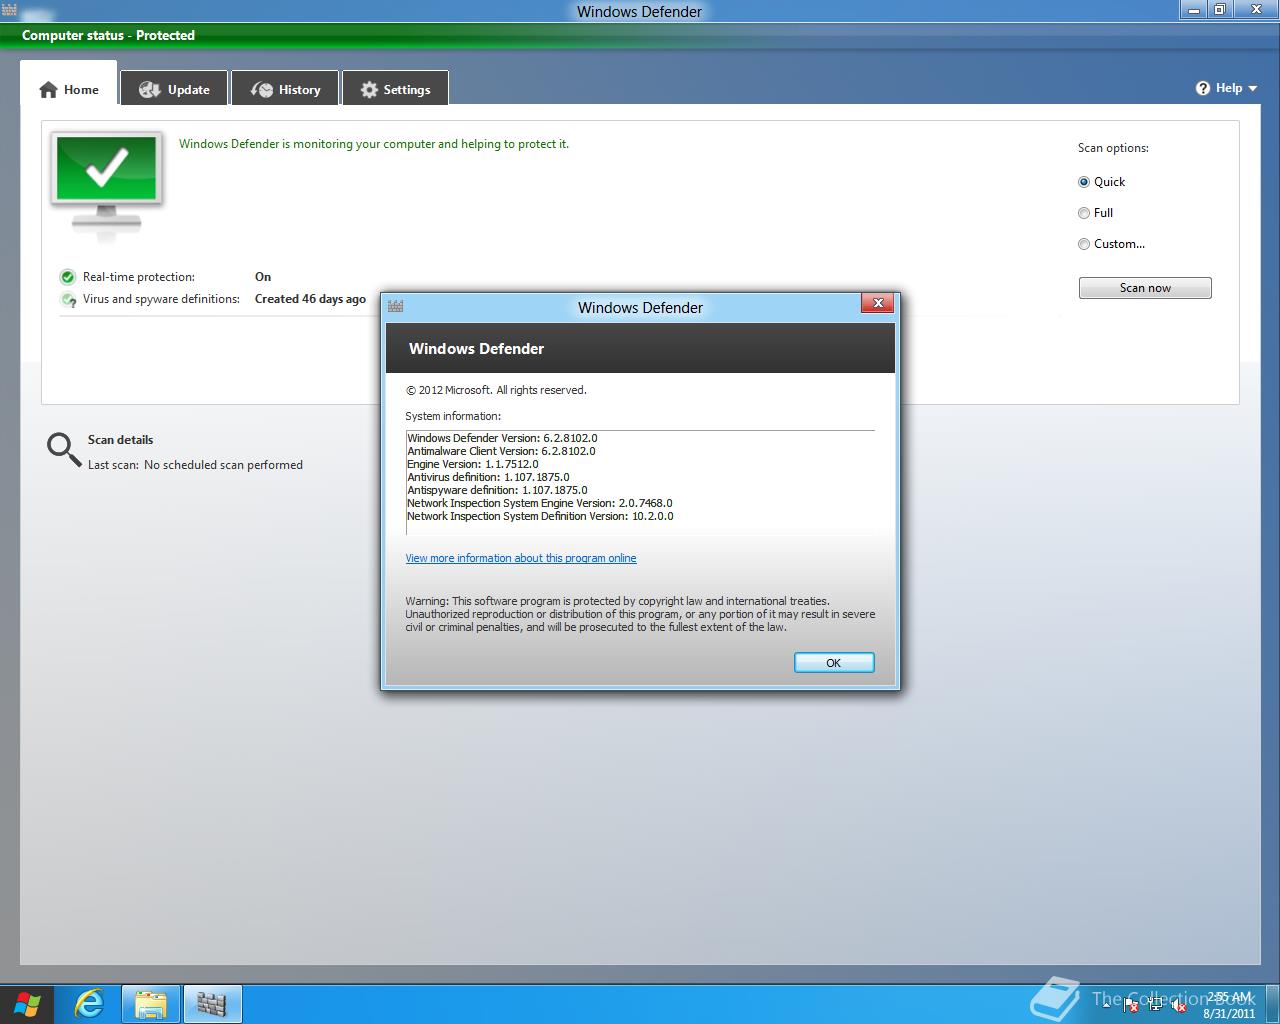Screen dimensions: 1280x1024
Task: Open the Action Center flag icon
Action: tap(1131, 1005)
